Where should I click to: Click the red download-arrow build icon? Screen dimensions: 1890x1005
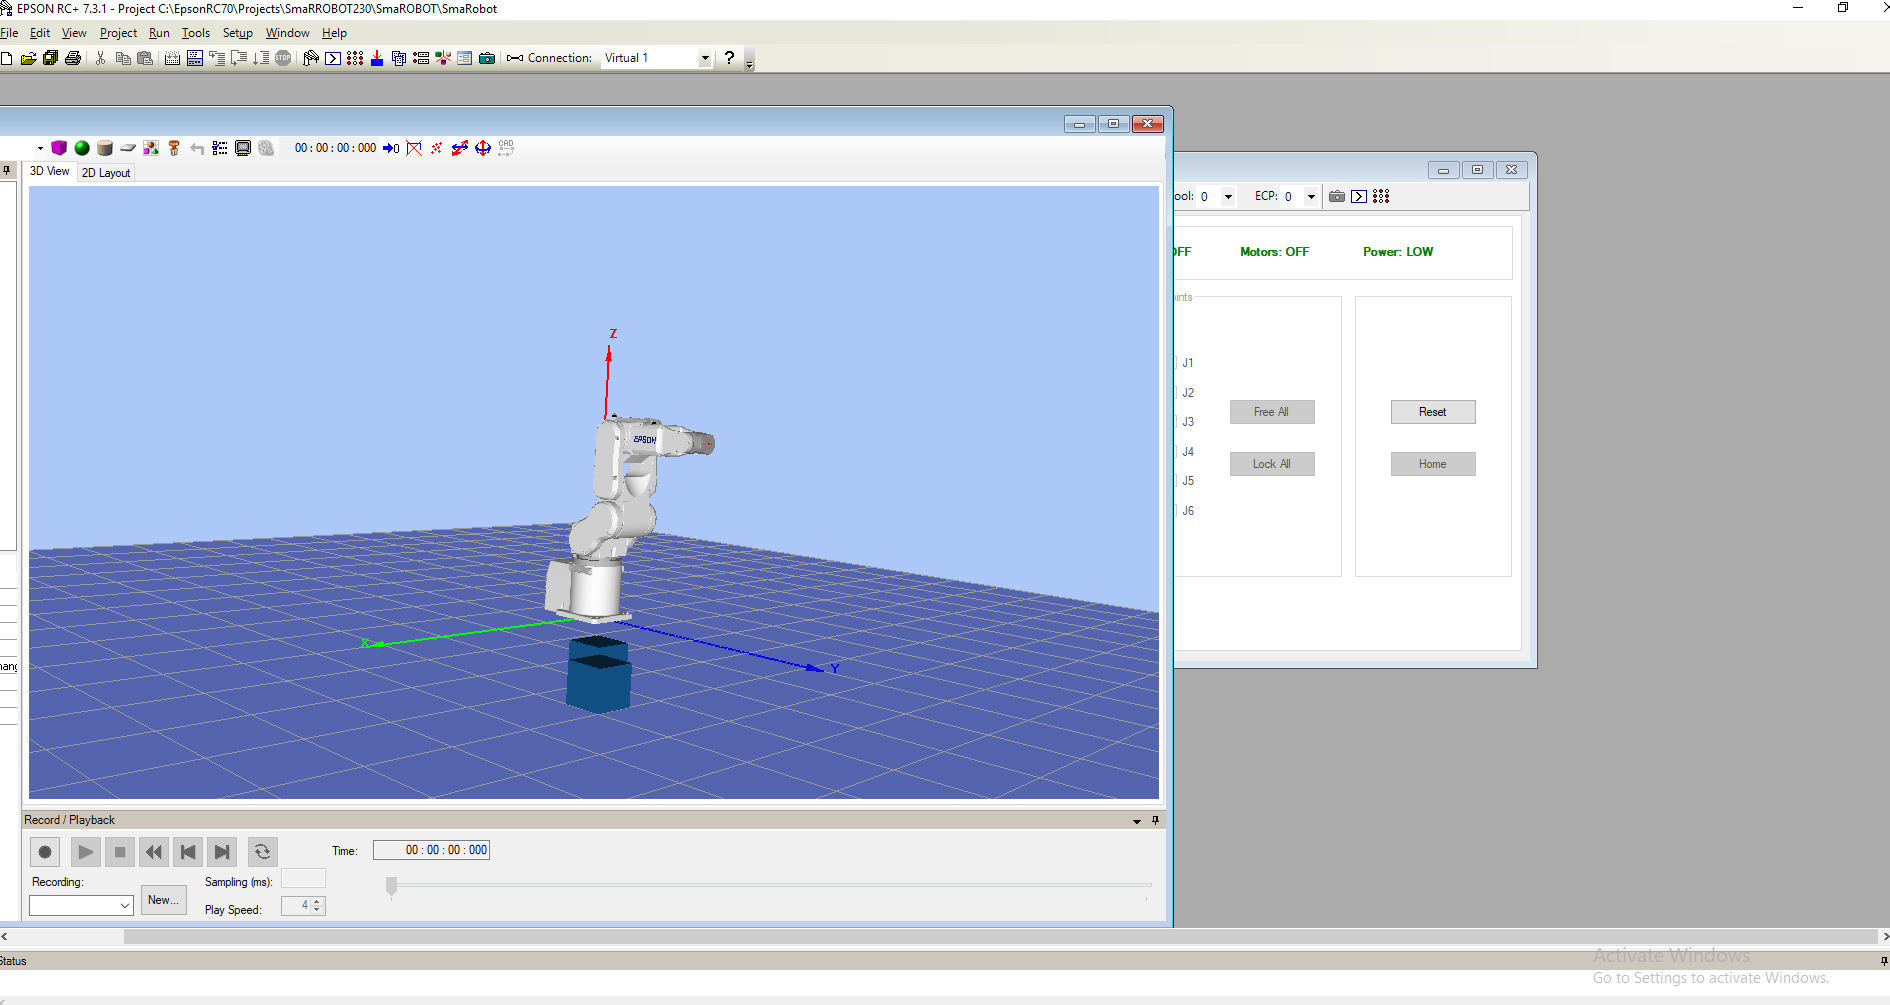point(377,58)
